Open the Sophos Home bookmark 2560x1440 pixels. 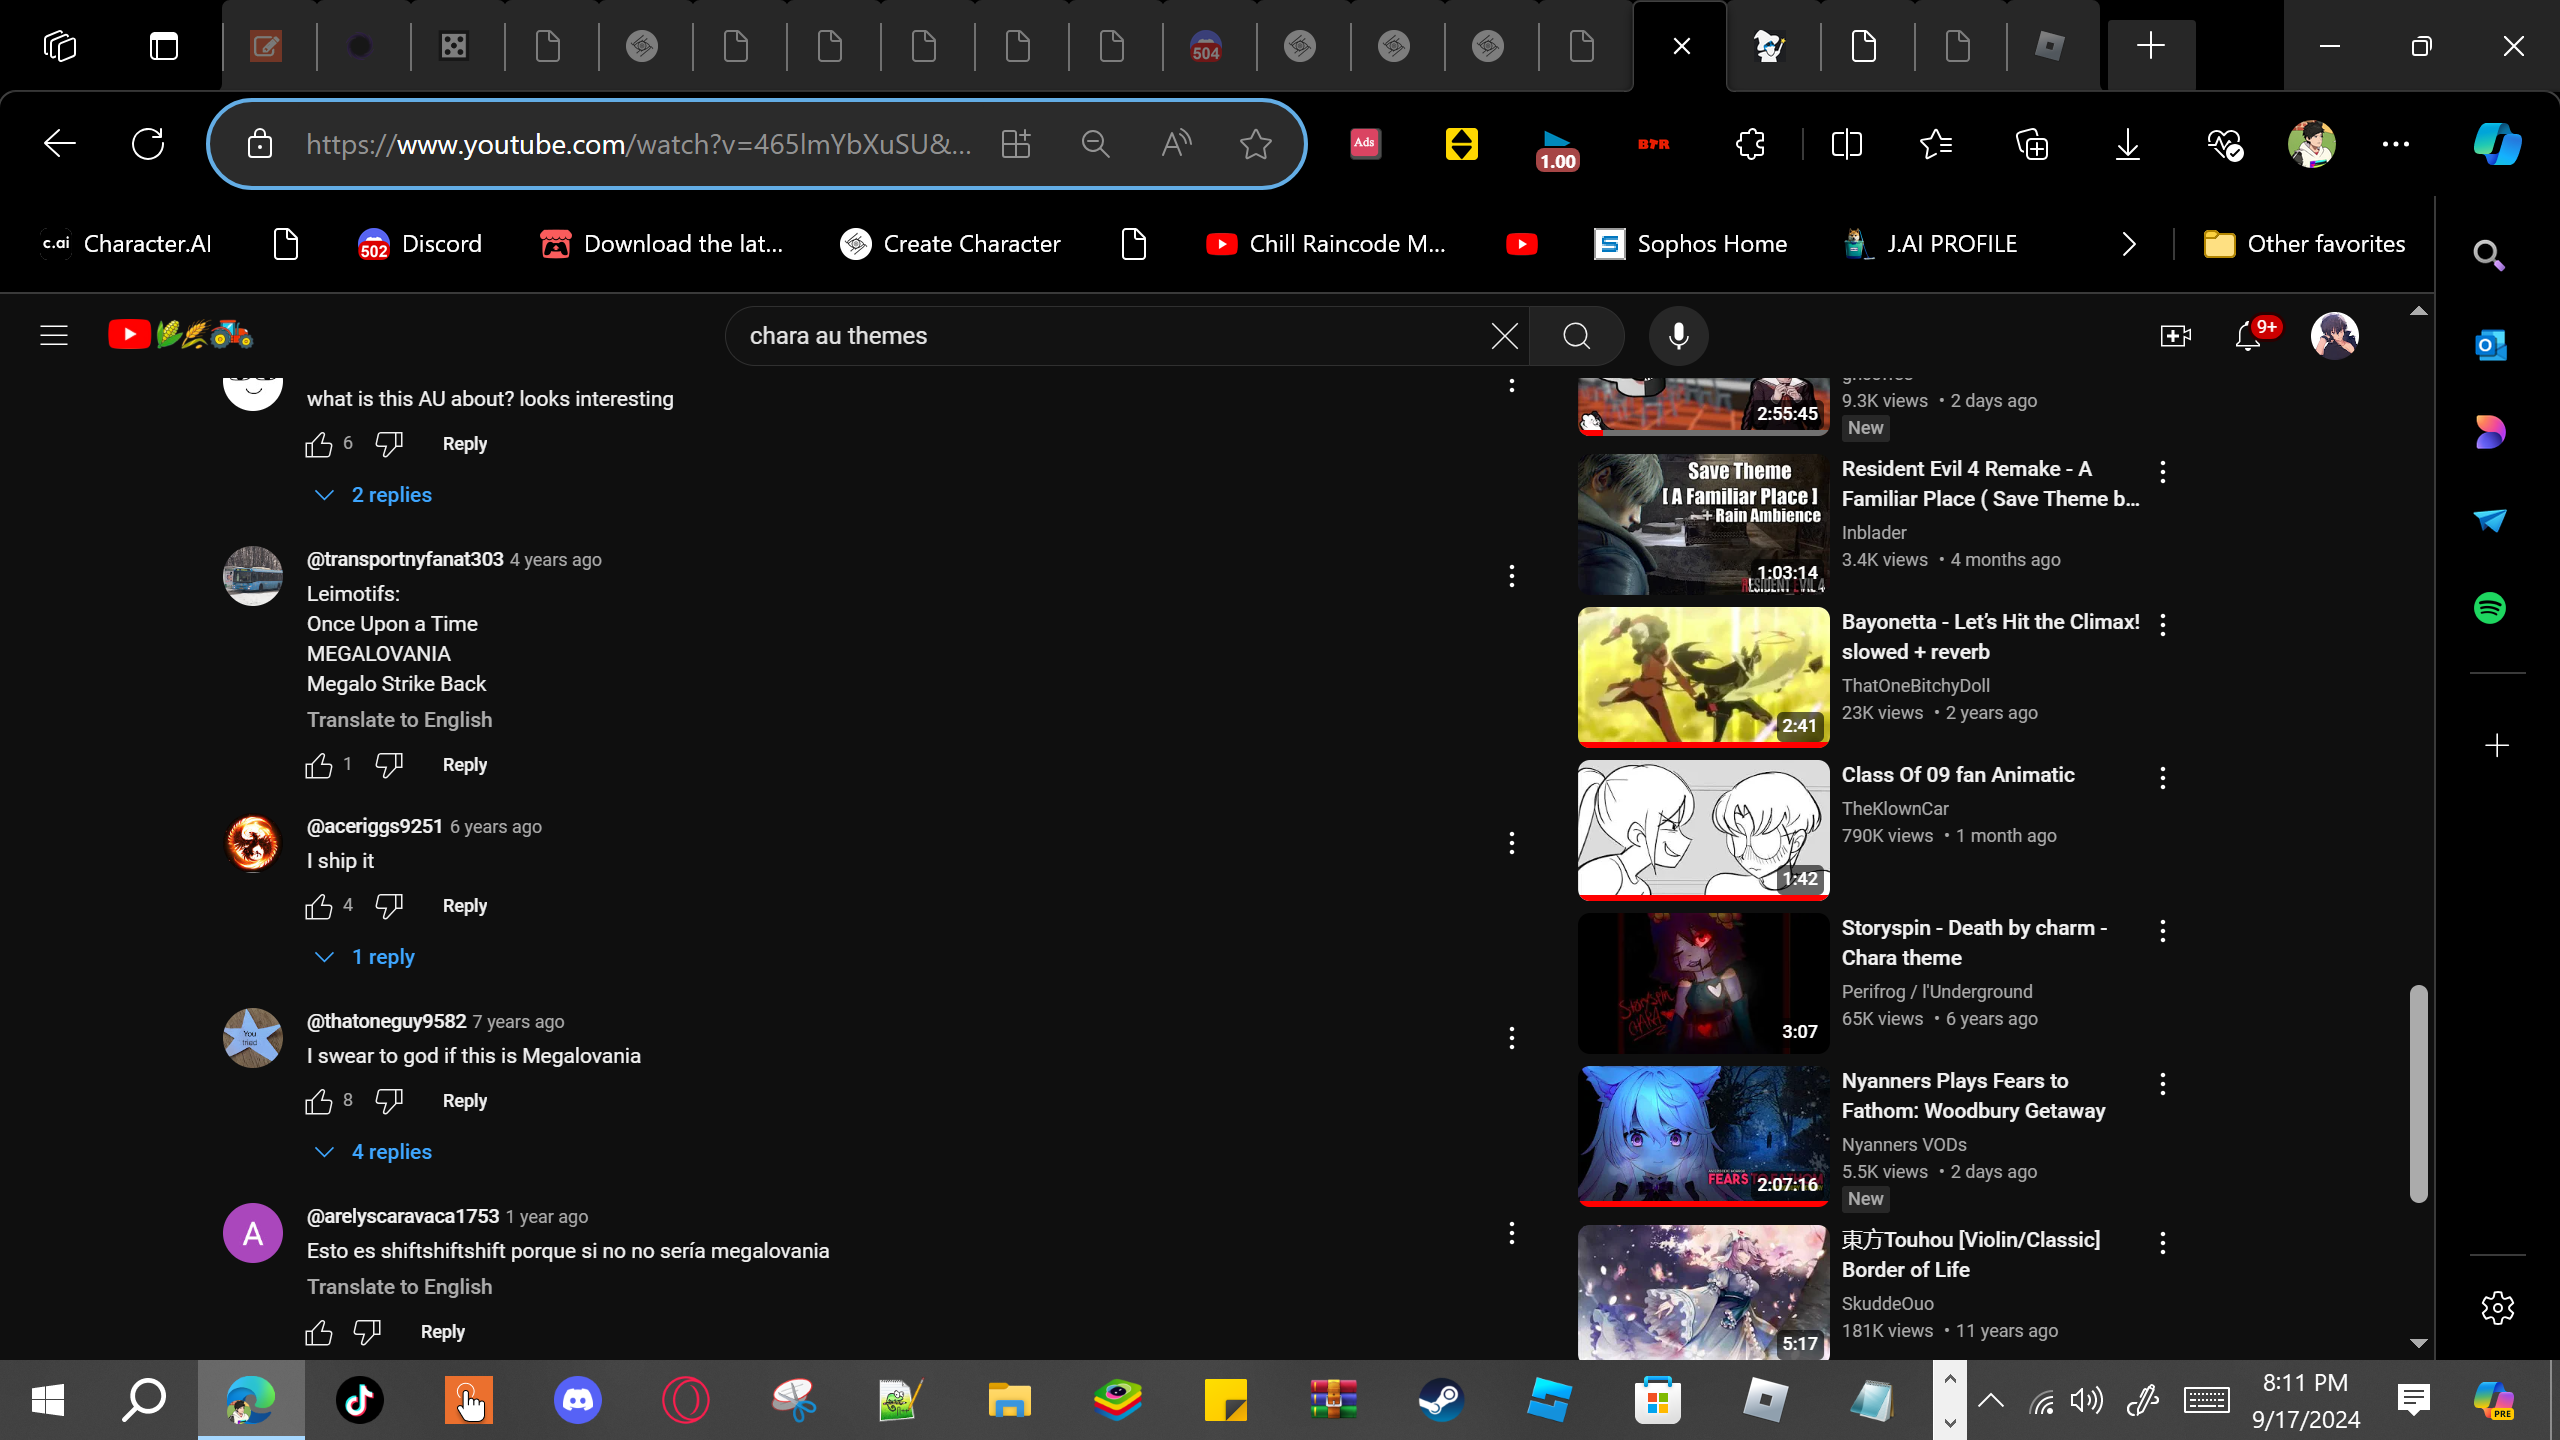1690,244
